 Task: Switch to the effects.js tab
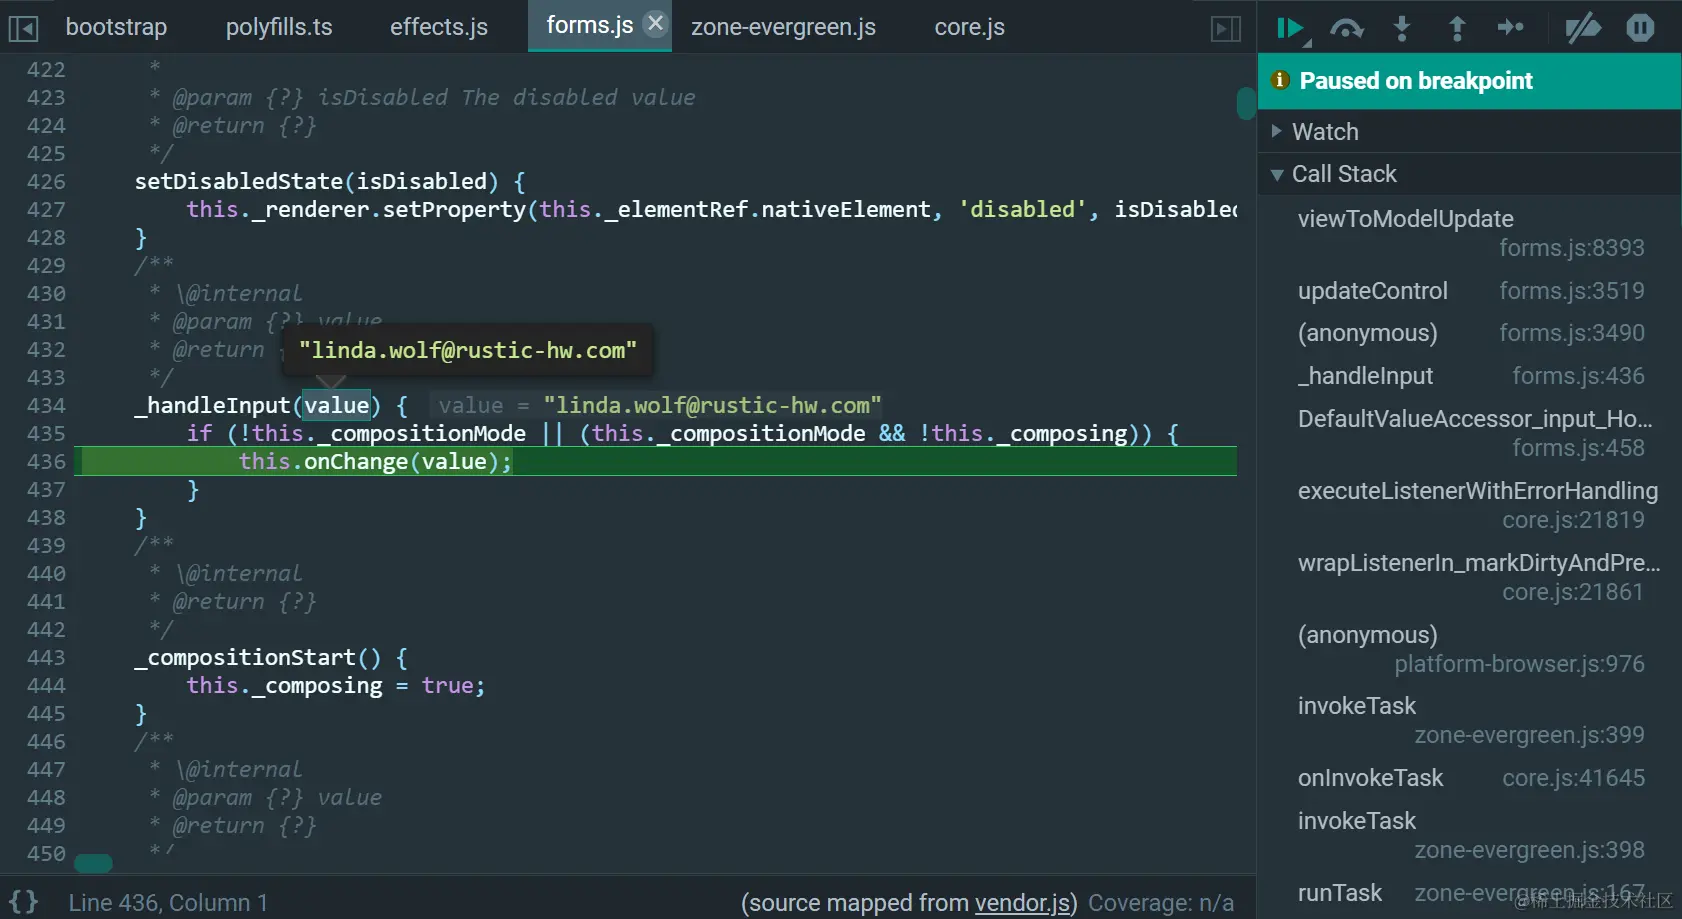click(439, 27)
